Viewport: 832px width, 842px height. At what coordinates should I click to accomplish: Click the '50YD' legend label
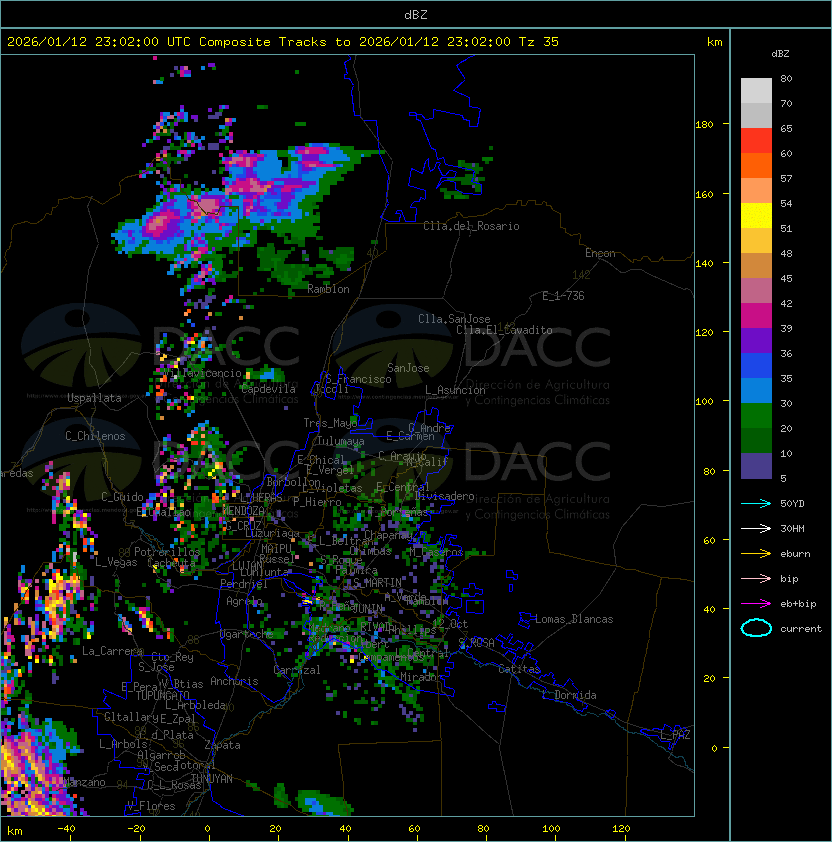[x=792, y=504]
